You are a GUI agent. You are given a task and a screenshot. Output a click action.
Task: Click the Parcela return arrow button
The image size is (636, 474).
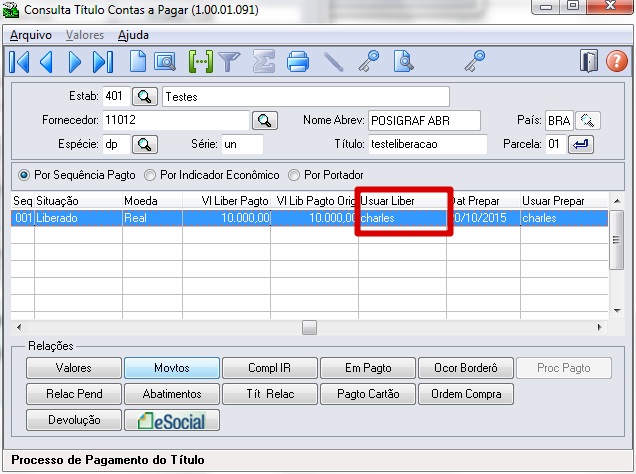pyautogui.click(x=581, y=144)
